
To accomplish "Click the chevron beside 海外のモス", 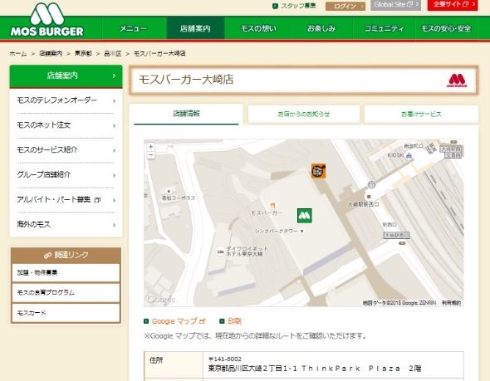I will pyautogui.click(x=114, y=225).
